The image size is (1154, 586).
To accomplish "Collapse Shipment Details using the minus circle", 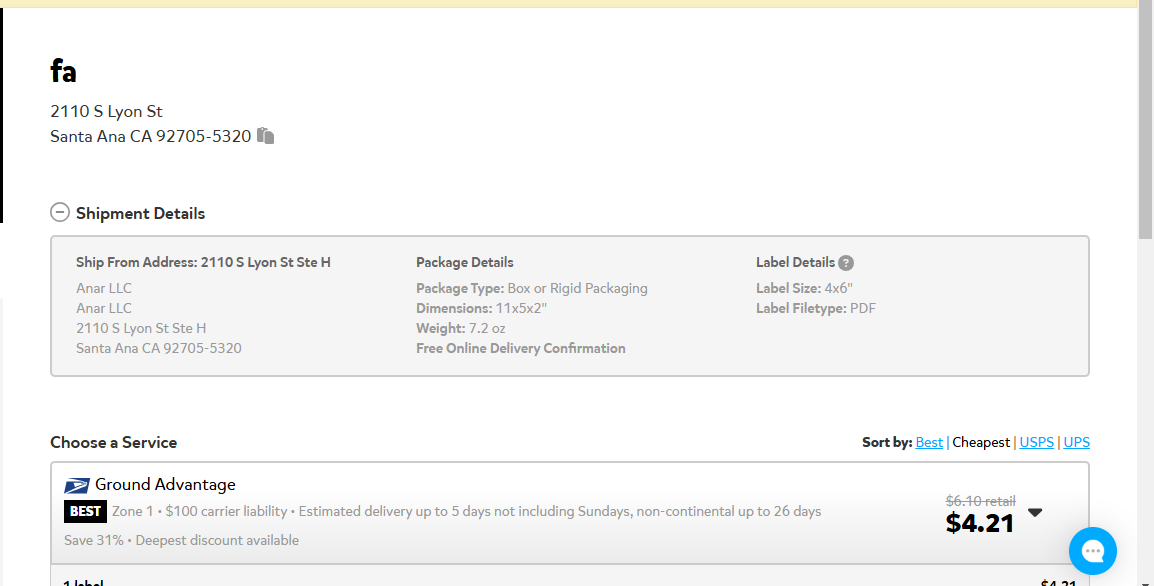I will click(60, 213).
